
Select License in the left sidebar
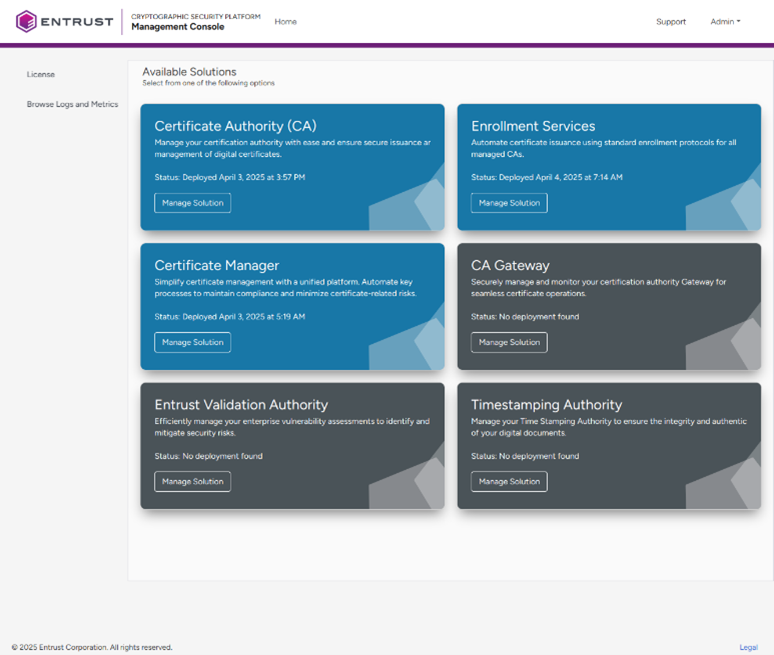coord(41,75)
